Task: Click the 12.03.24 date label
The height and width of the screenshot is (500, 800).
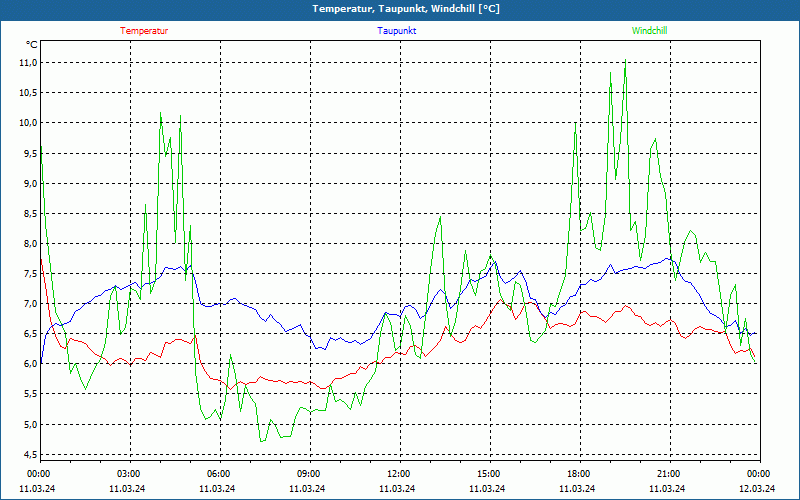Action: (x=757, y=489)
